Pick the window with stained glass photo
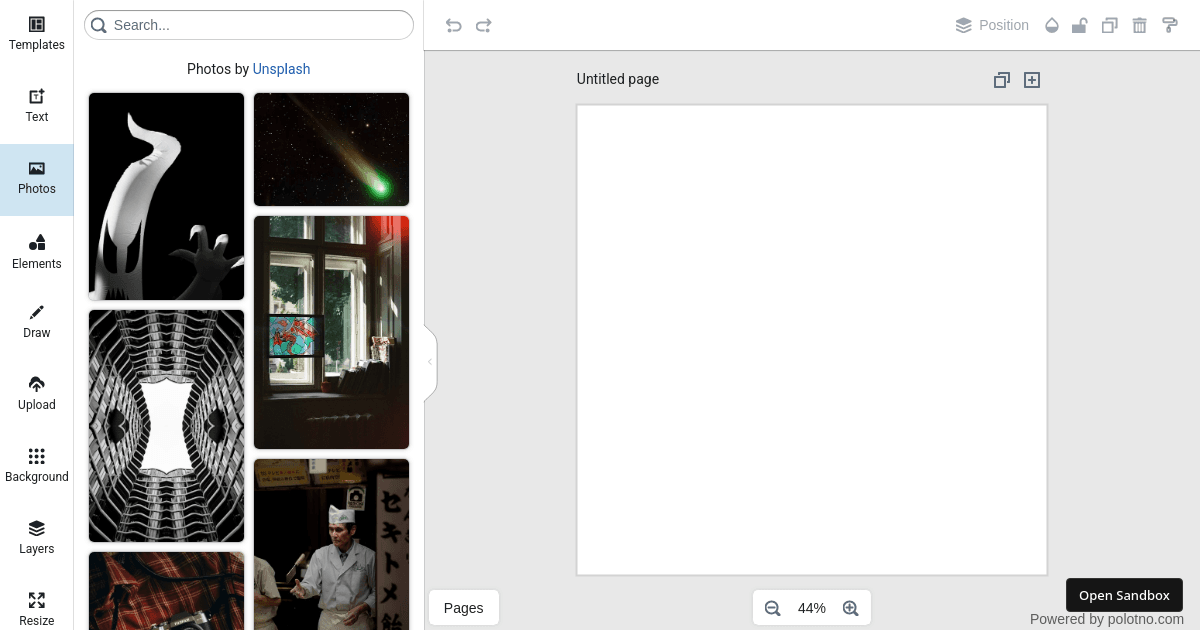 [x=331, y=332]
